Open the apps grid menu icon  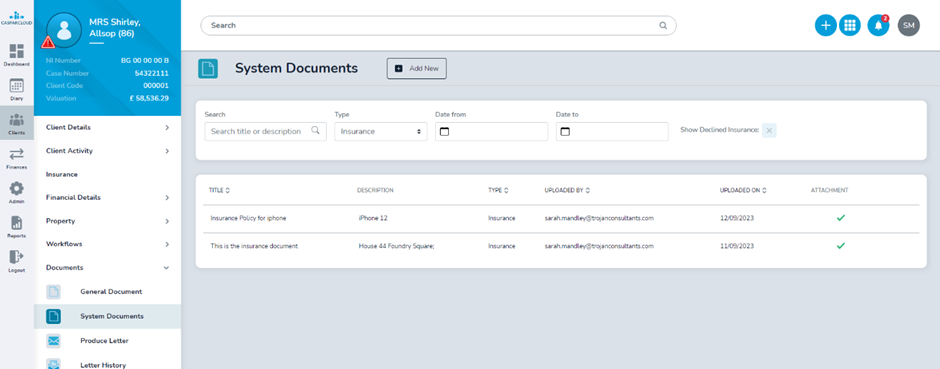point(849,25)
